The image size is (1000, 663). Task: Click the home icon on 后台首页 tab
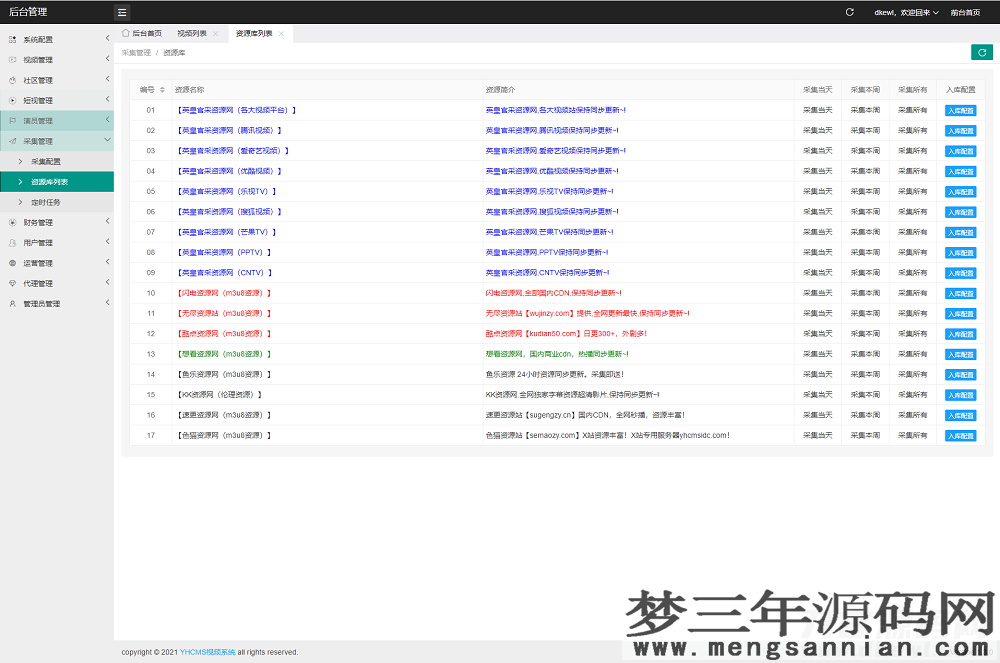(126, 34)
